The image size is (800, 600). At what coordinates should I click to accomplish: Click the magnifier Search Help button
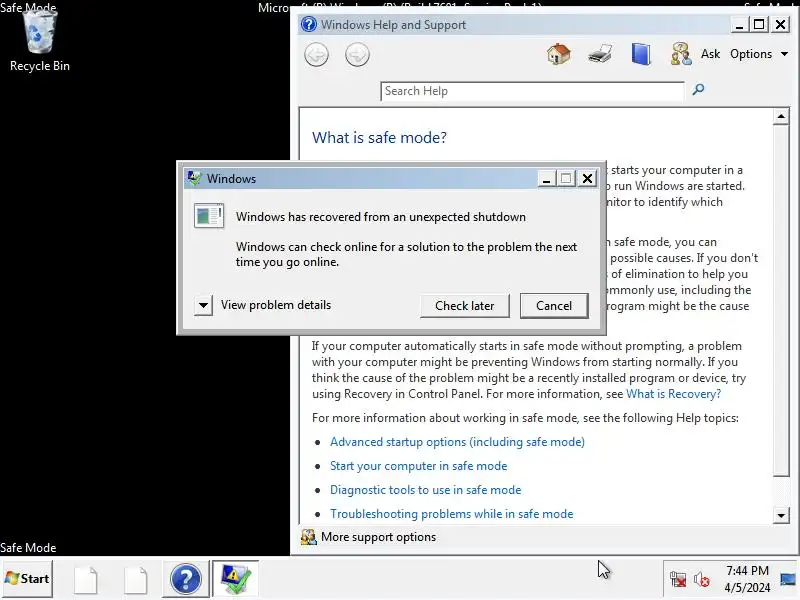pyautogui.click(x=698, y=90)
